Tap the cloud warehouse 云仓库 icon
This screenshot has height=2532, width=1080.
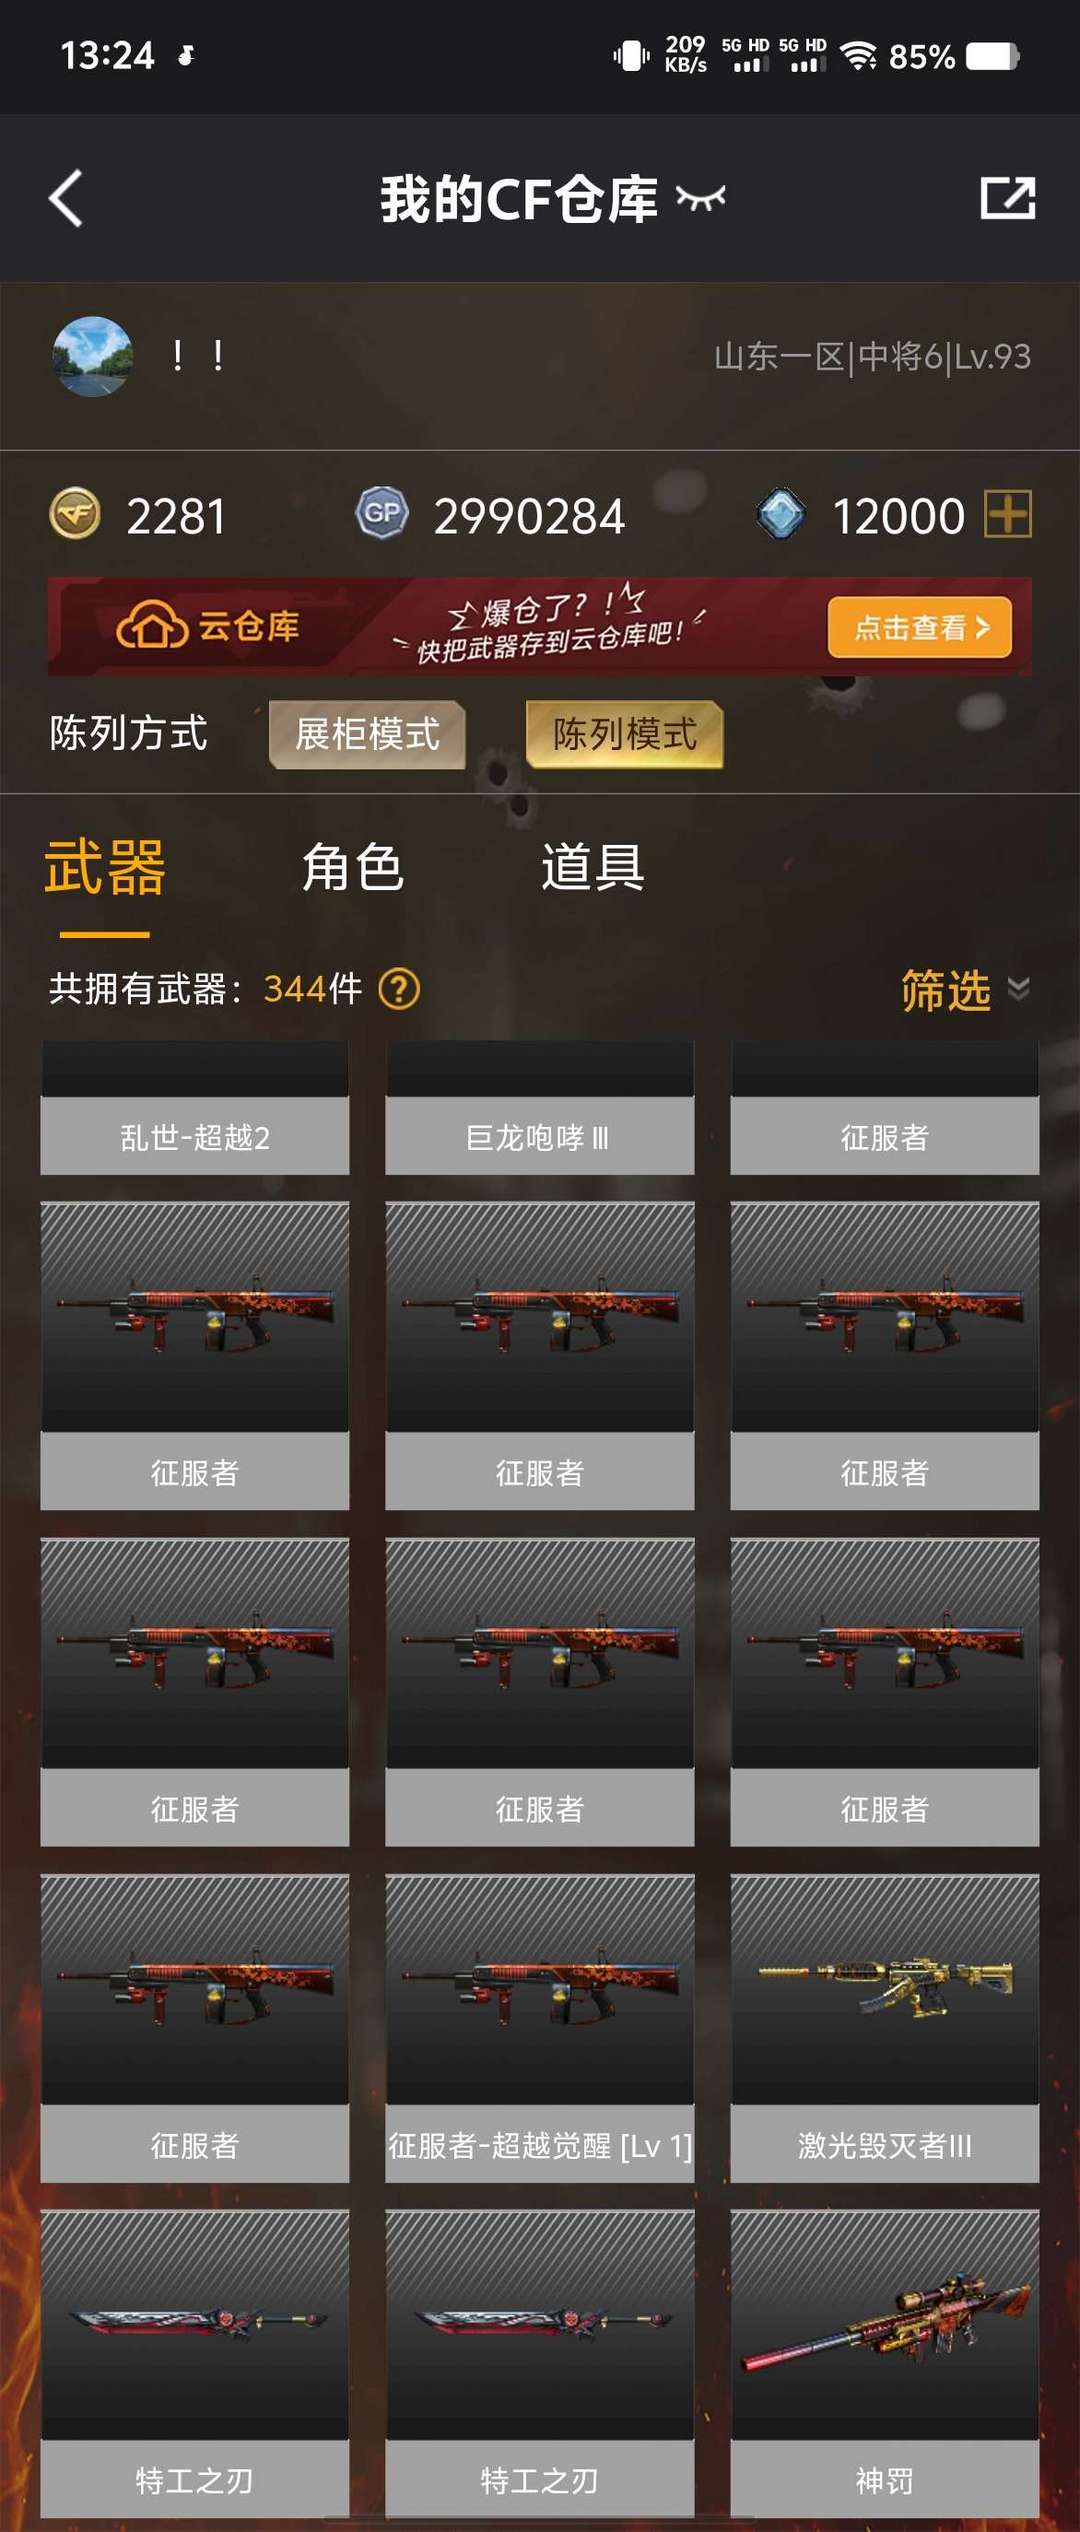[152, 626]
